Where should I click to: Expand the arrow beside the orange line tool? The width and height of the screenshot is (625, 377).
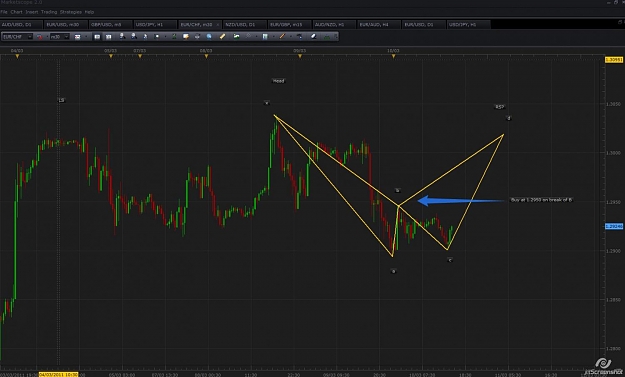coord(291,37)
